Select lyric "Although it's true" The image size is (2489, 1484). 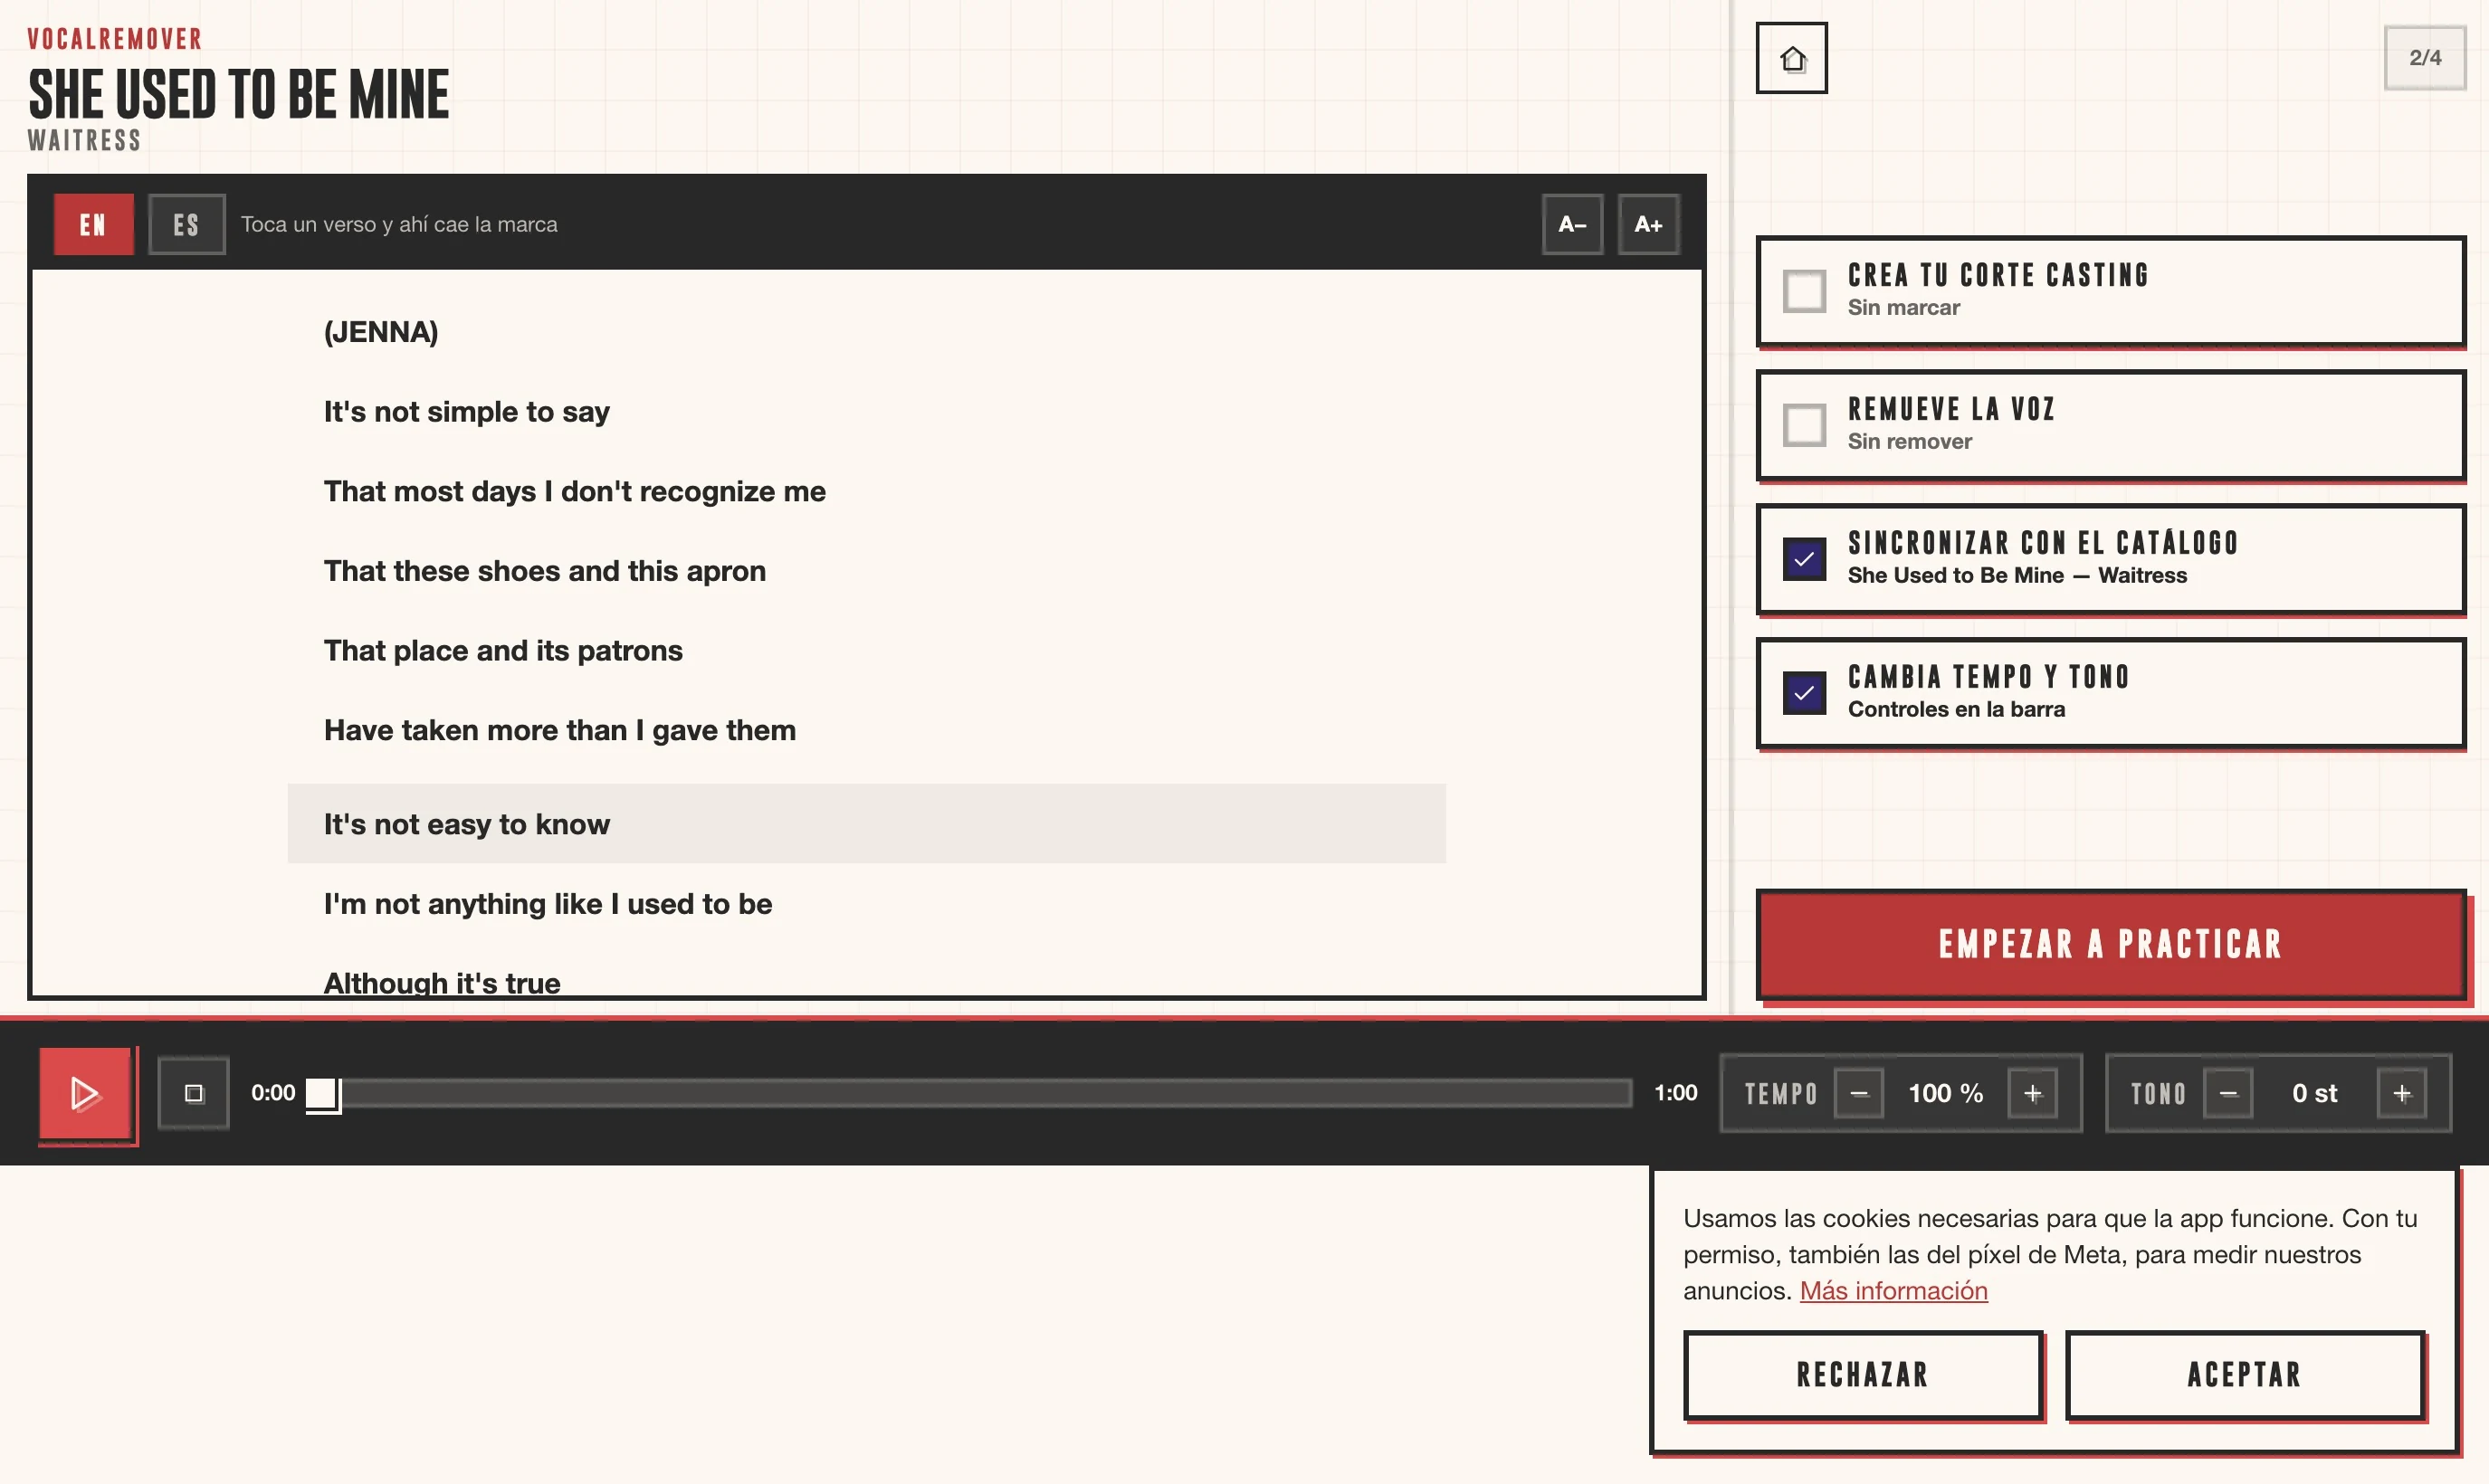(x=441, y=982)
